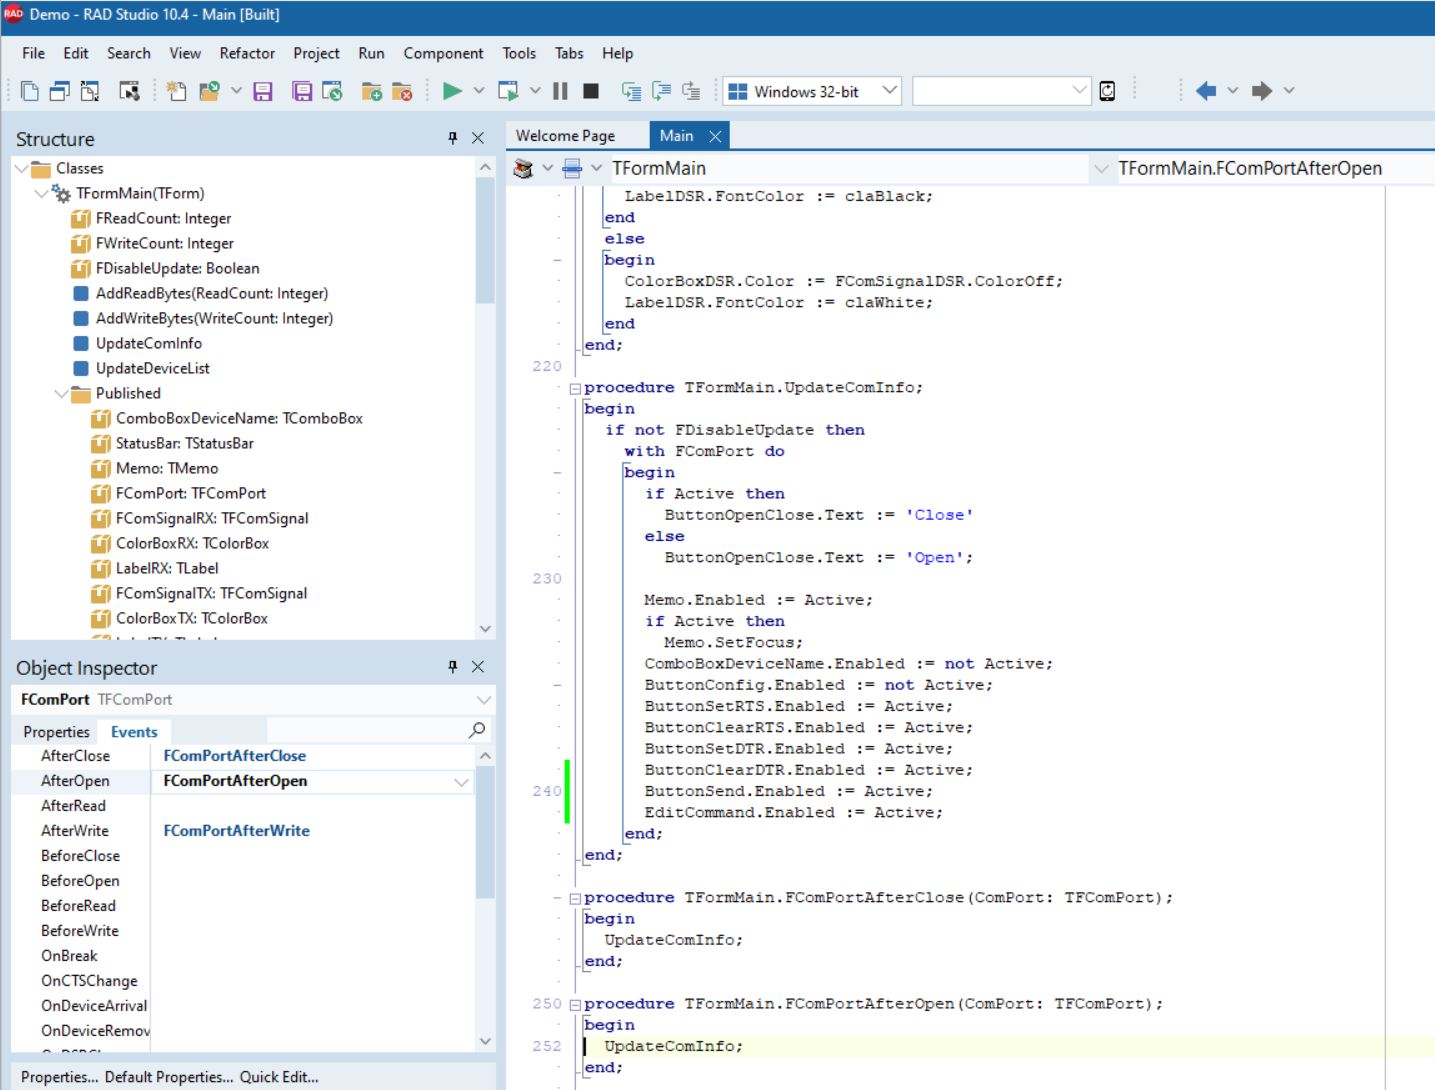Open the Refactor menu
Viewport: 1435px width, 1090px height.
point(247,53)
